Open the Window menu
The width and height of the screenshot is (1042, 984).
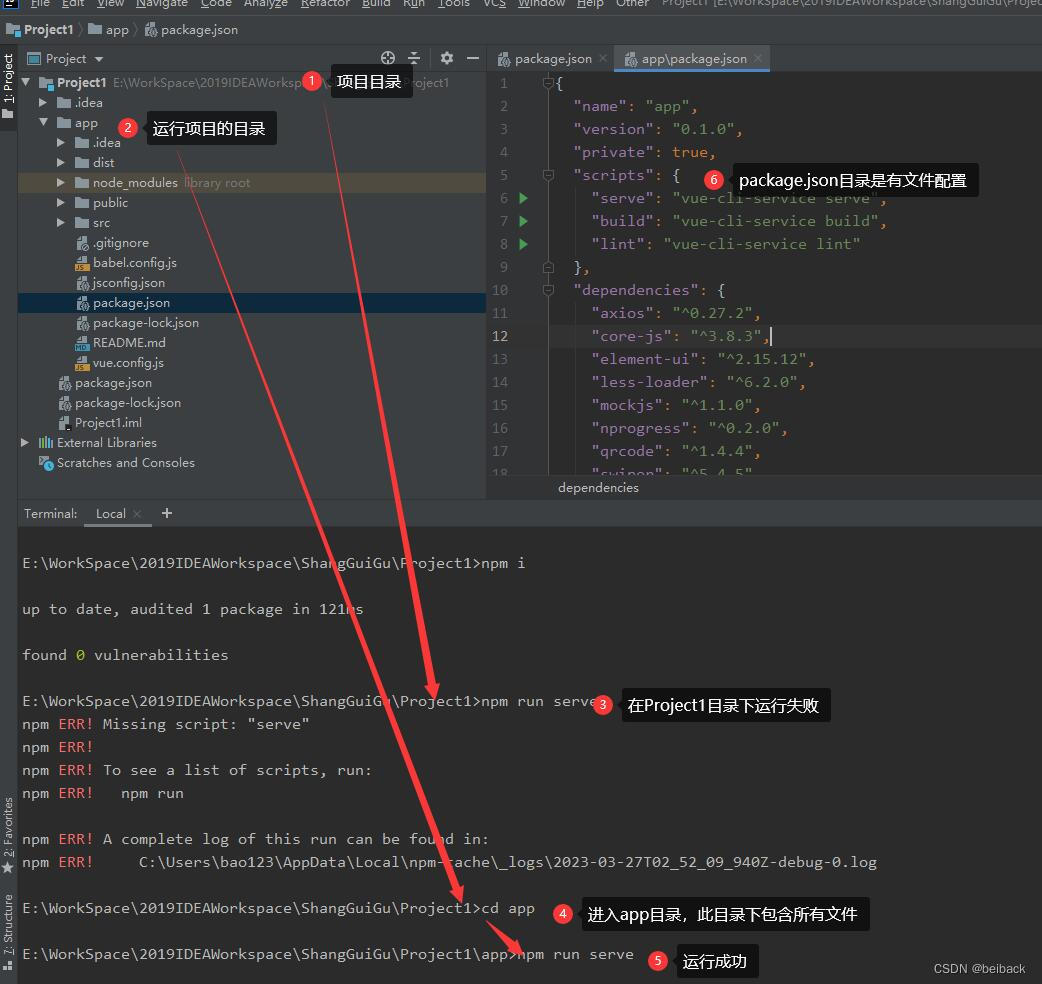(x=541, y=3)
